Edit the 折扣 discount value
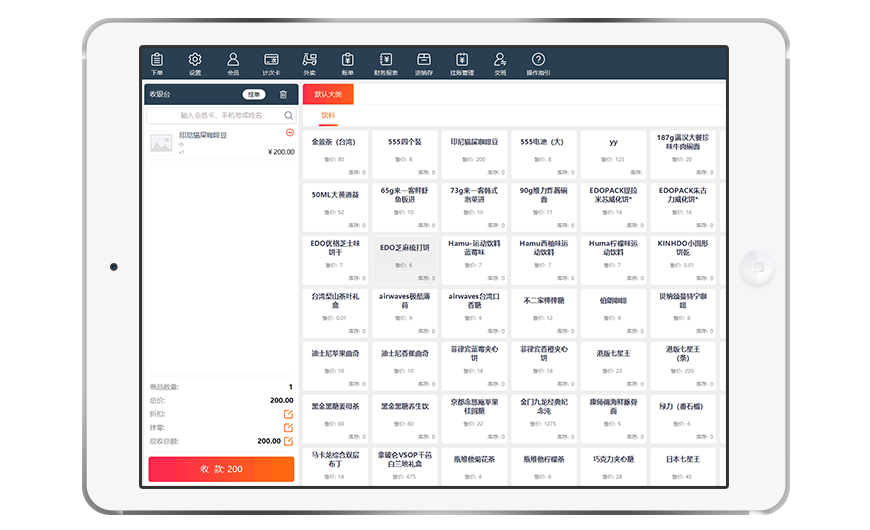The height and width of the screenshot is (530, 870). (288, 414)
